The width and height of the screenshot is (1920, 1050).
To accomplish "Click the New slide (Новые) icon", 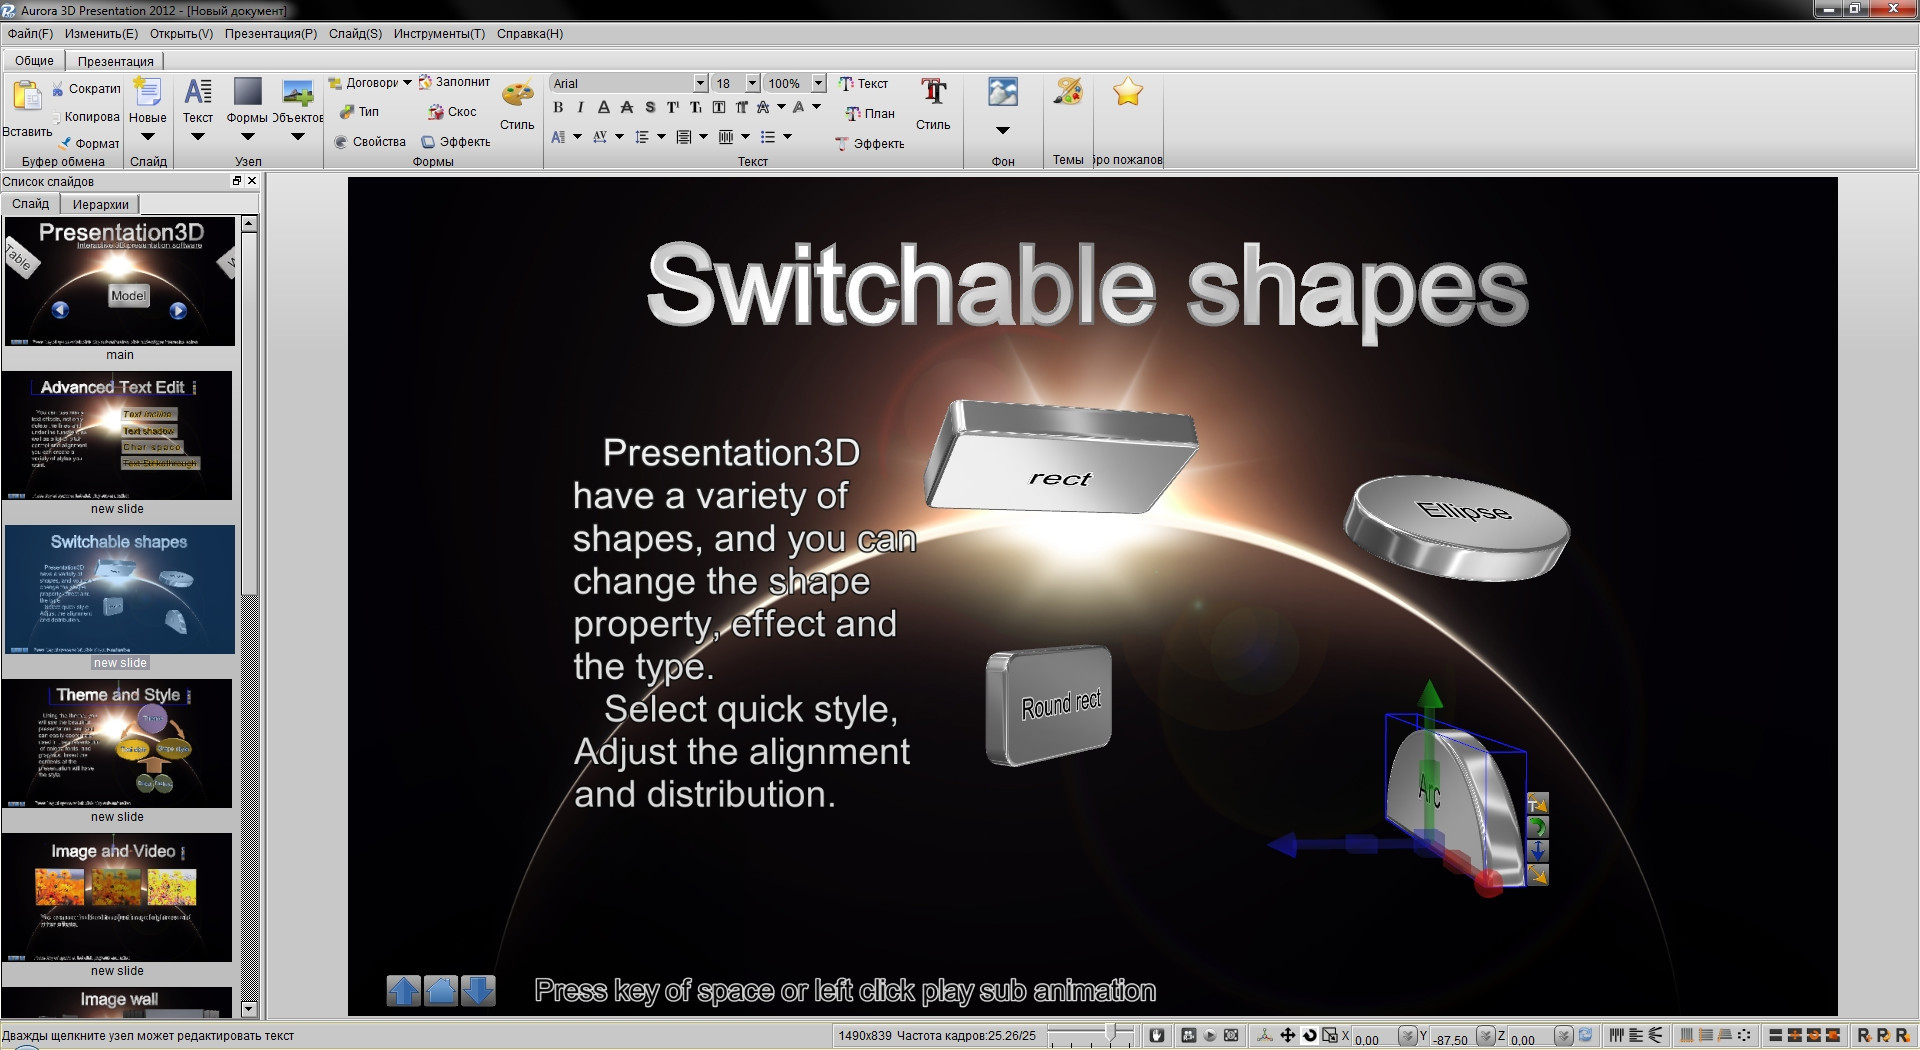I will (148, 92).
